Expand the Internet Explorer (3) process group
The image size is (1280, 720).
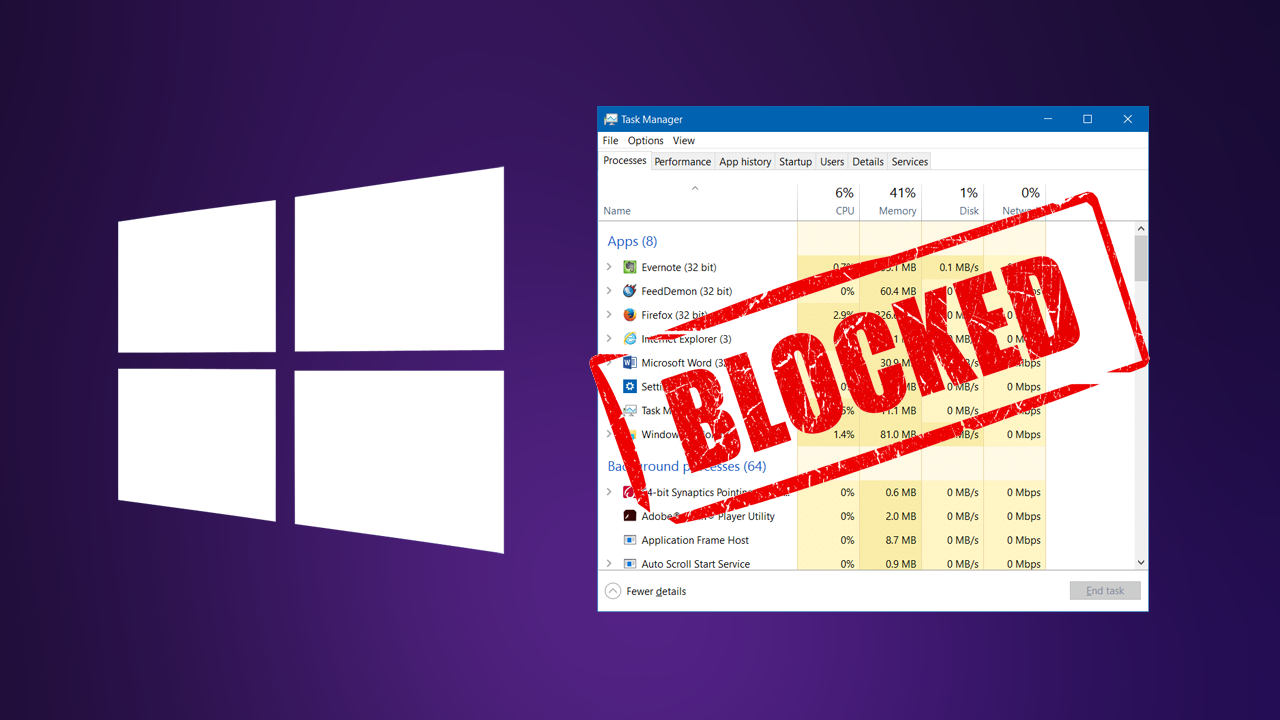609,339
